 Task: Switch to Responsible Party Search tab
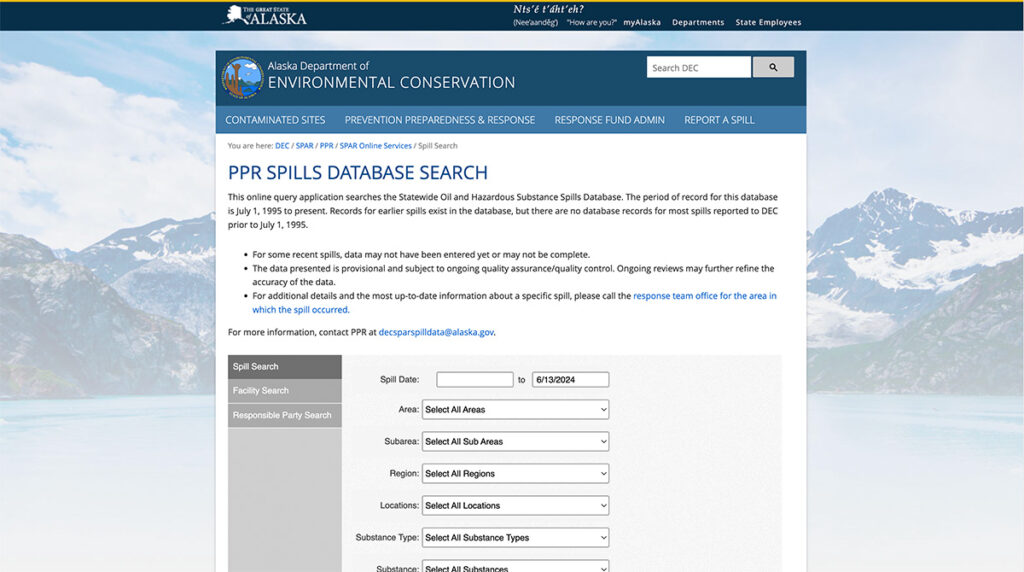click(285, 415)
